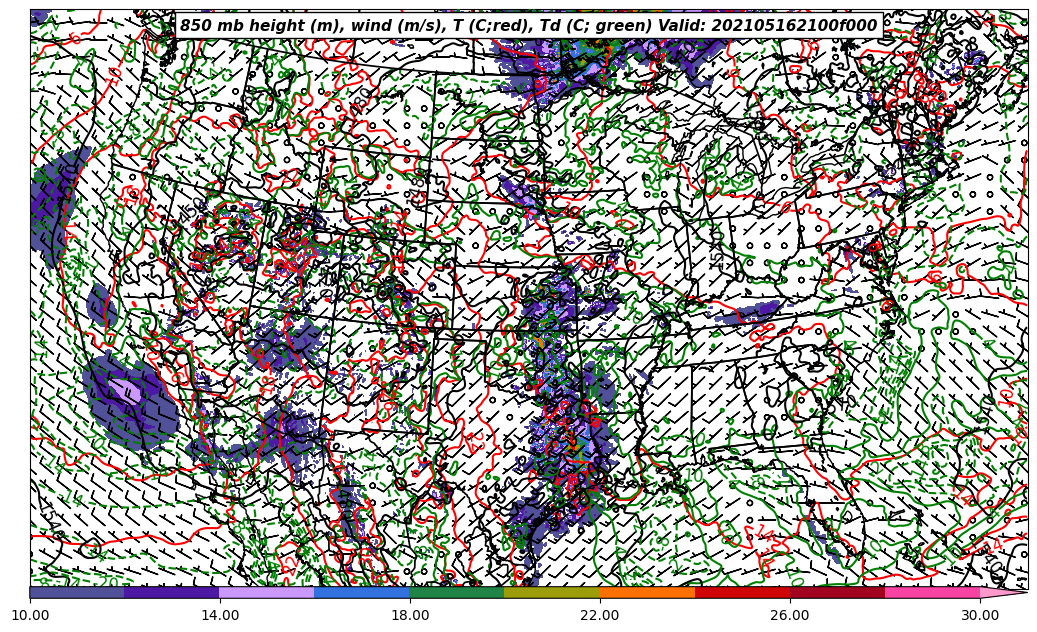This screenshot has height=632, width=1037.
Task: Click the lavender core of southwest offshore blob
Action: pyautogui.click(x=126, y=390)
